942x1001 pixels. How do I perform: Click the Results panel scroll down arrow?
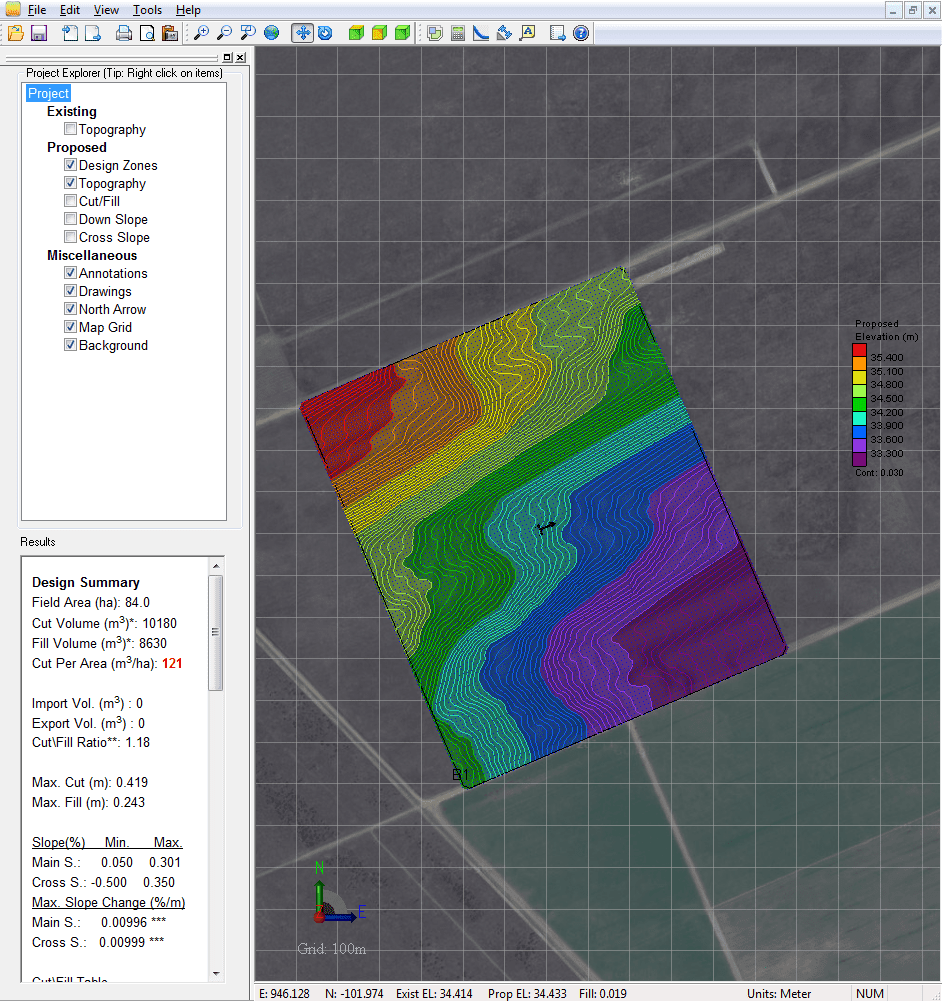click(x=216, y=973)
